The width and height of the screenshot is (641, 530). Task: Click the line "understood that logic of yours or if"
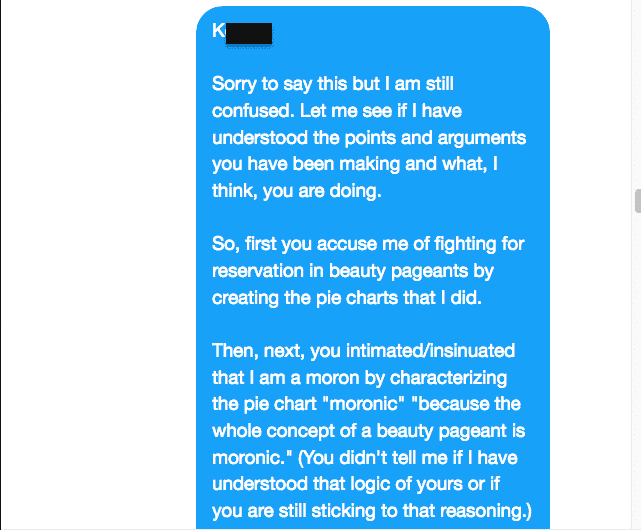click(x=356, y=484)
